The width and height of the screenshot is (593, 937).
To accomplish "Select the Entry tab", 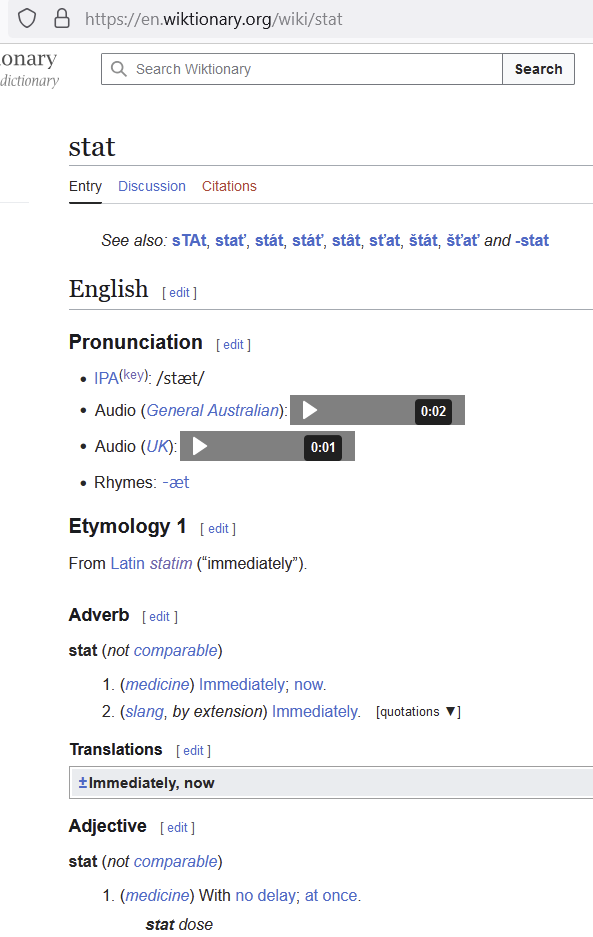I will 85,186.
